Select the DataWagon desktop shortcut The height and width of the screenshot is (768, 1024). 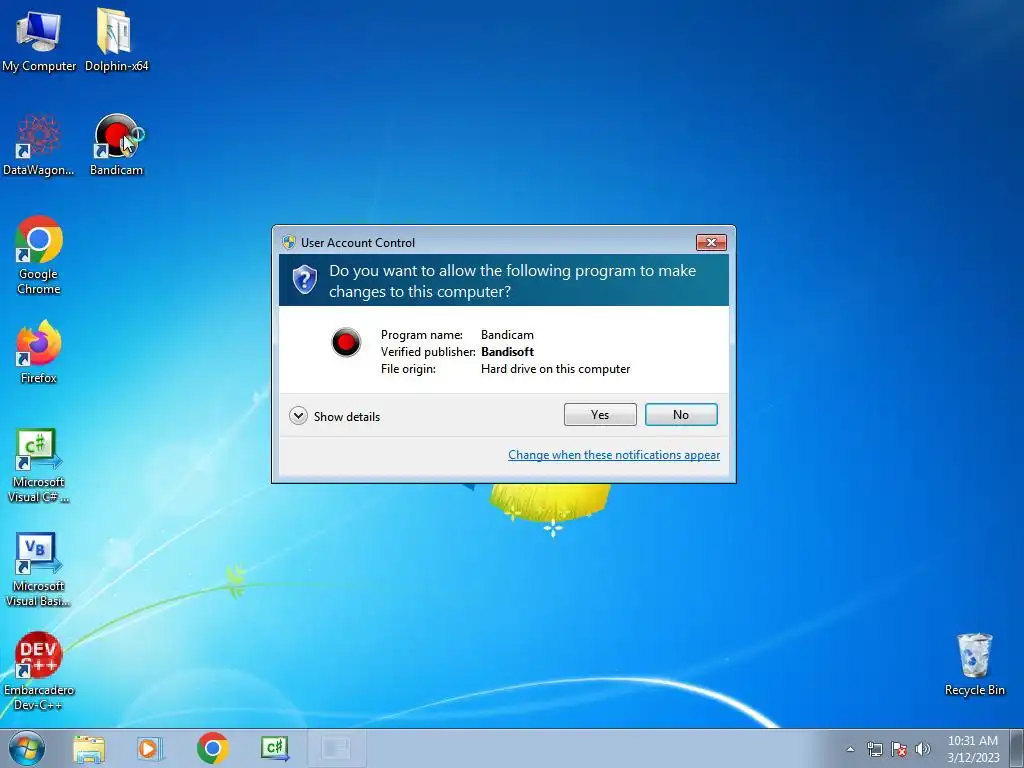pyautogui.click(x=39, y=145)
